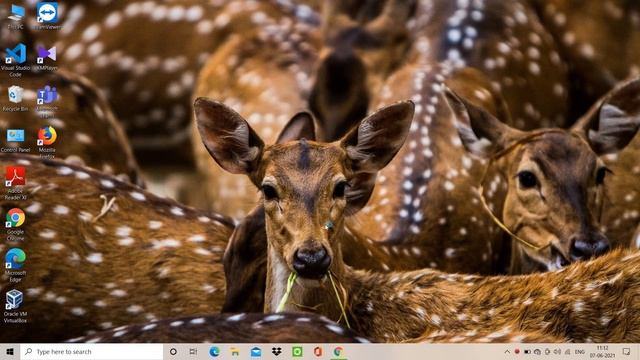
Task: Open the green square app on taskbar
Action: [x=297, y=352]
